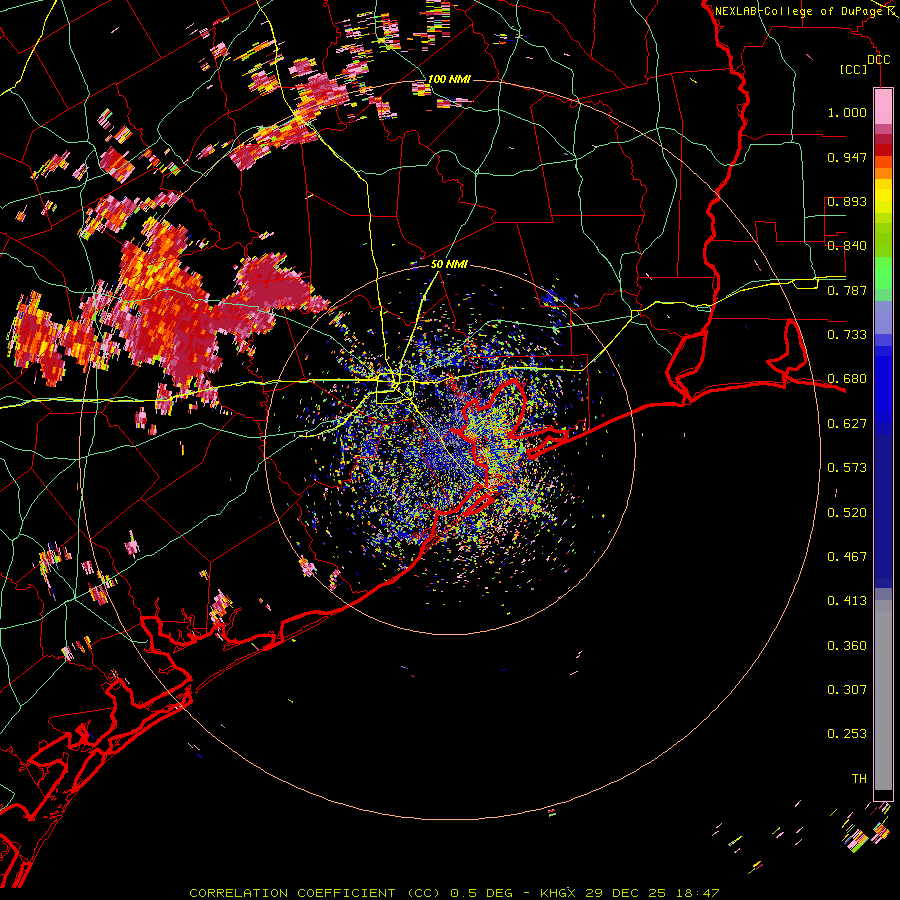Viewport: 900px width, 900px height.
Task: Click the 0.680 scale value
Action: [x=847, y=379]
